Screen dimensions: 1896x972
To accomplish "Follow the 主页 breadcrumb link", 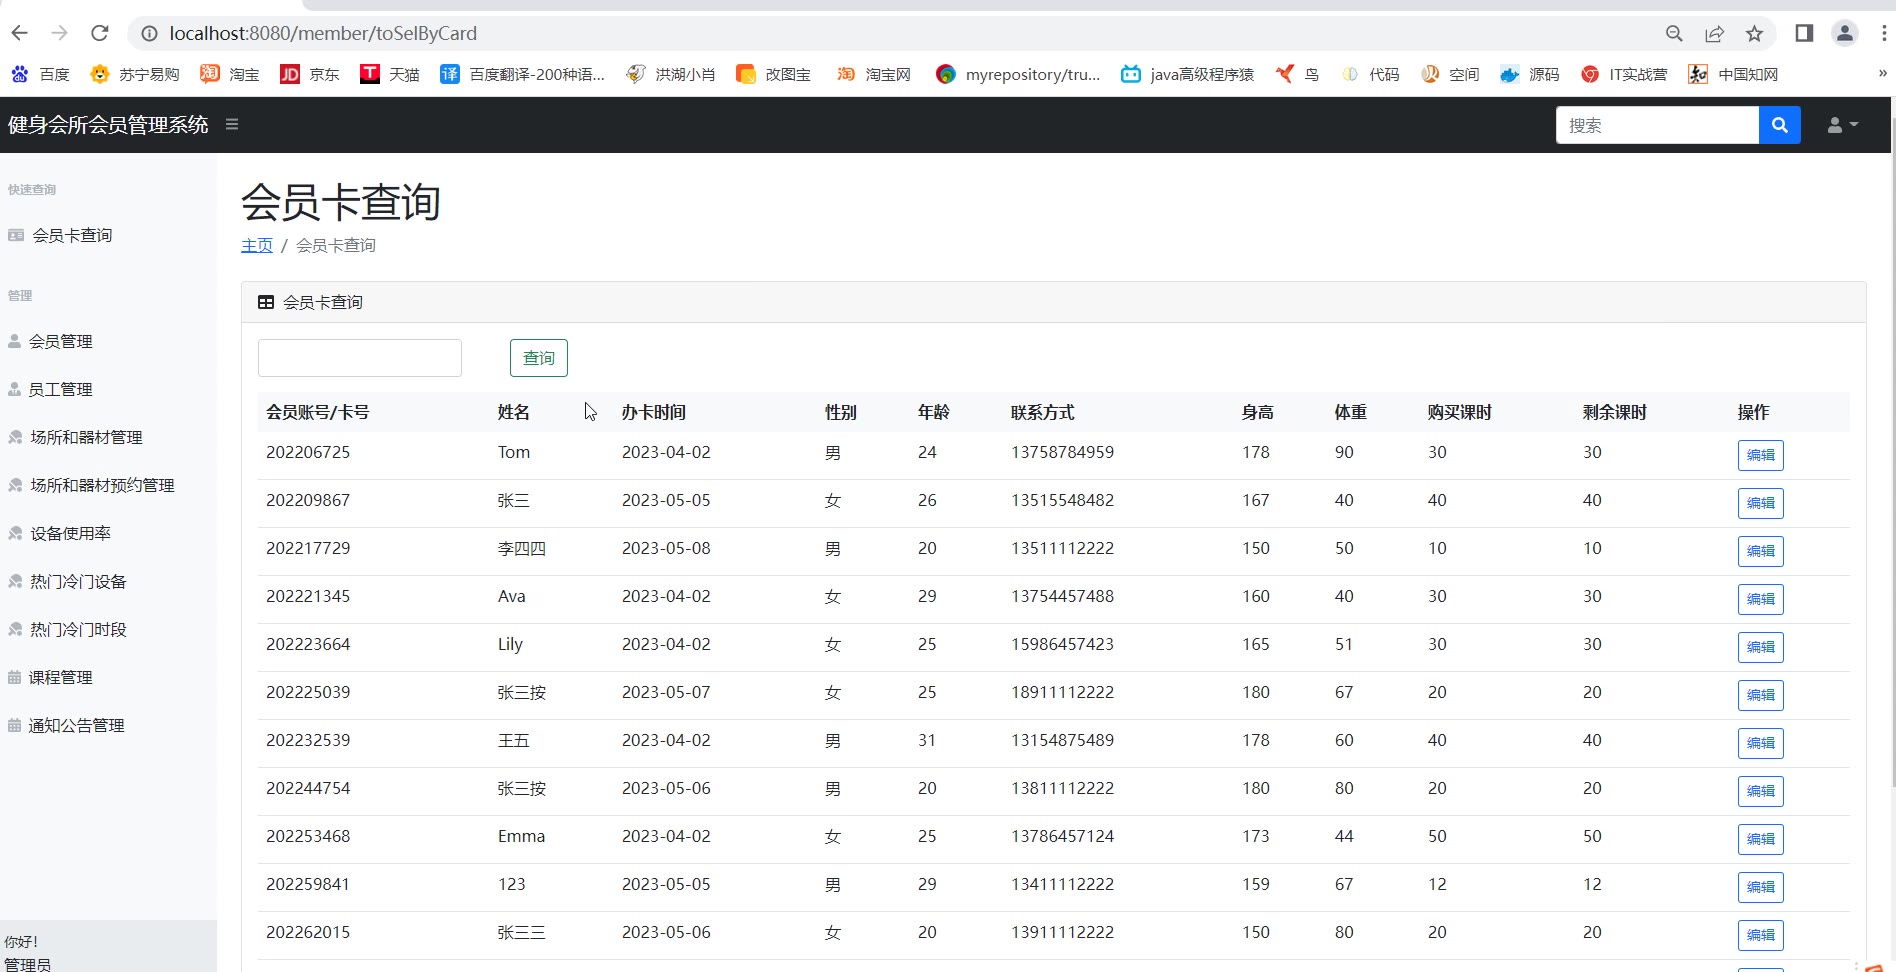I will tap(257, 245).
